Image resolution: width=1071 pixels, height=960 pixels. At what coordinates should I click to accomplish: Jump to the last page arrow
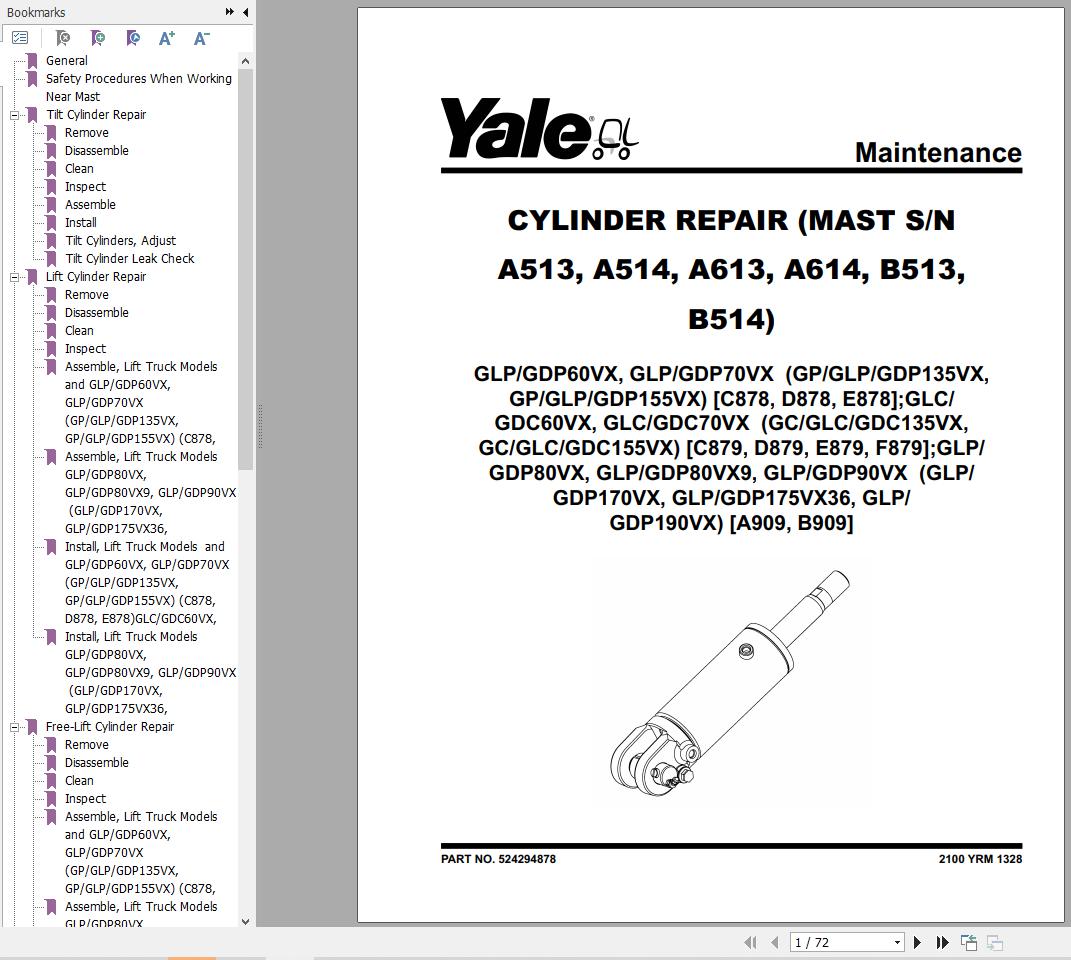pyautogui.click(x=943, y=943)
